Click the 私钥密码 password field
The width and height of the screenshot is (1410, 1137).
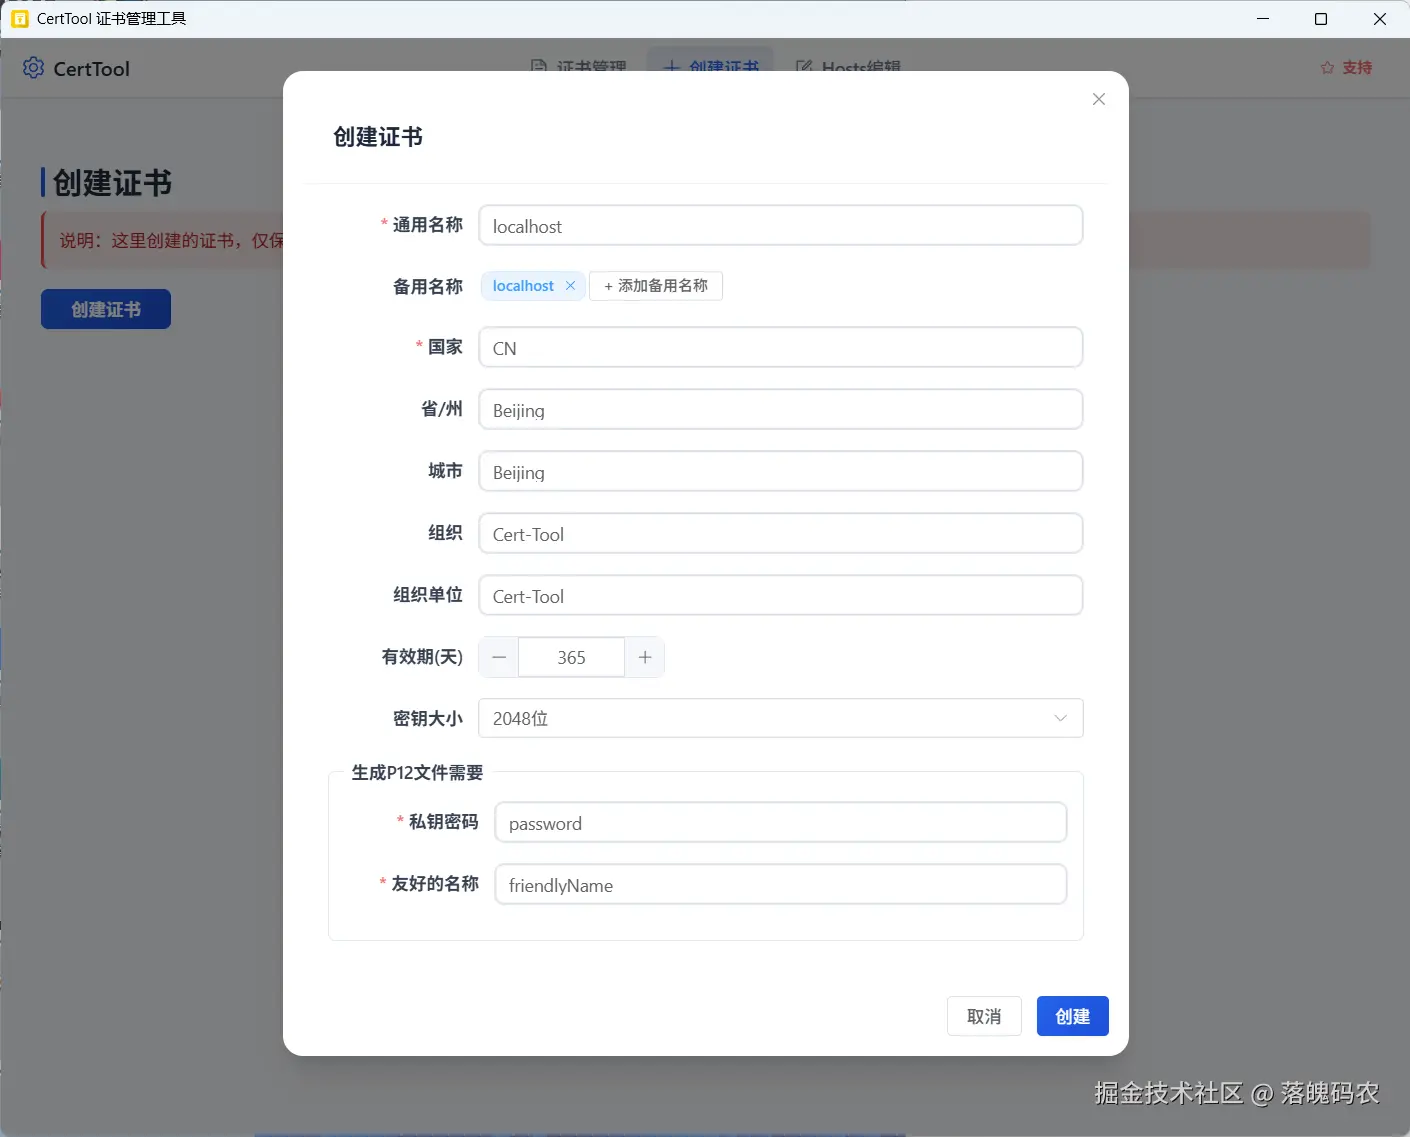point(781,823)
